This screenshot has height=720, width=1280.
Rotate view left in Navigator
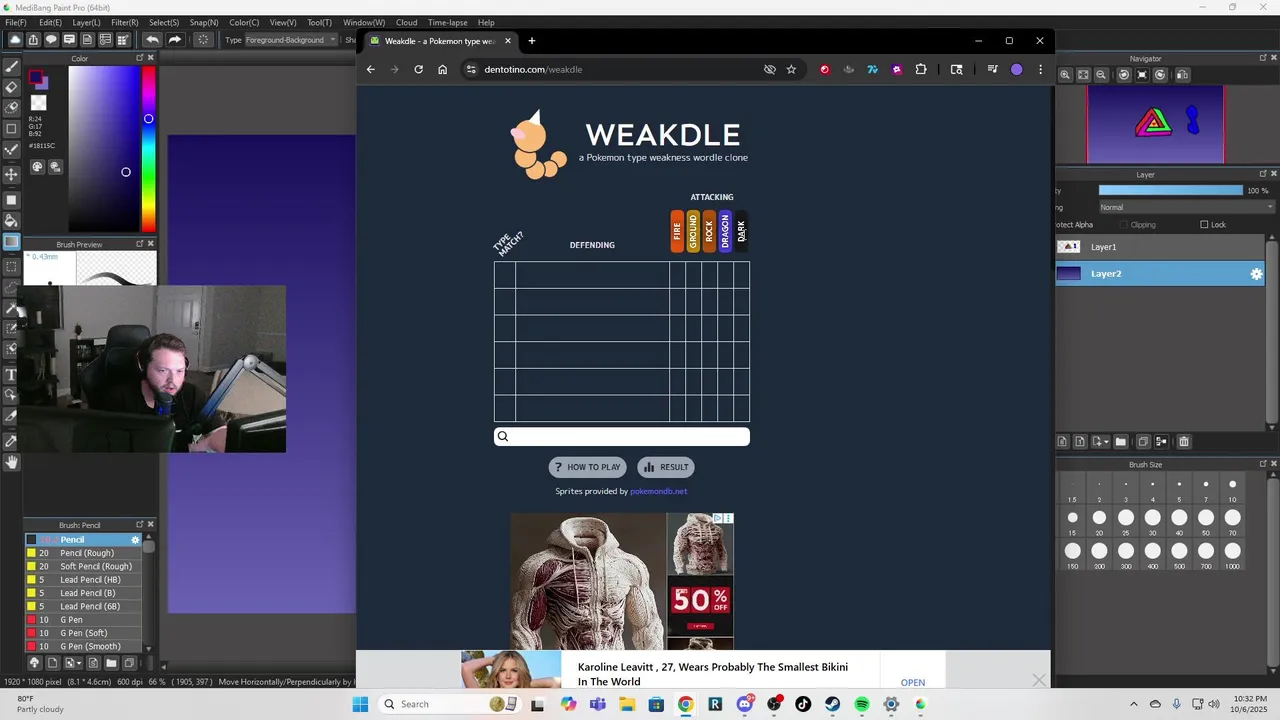[1124, 75]
